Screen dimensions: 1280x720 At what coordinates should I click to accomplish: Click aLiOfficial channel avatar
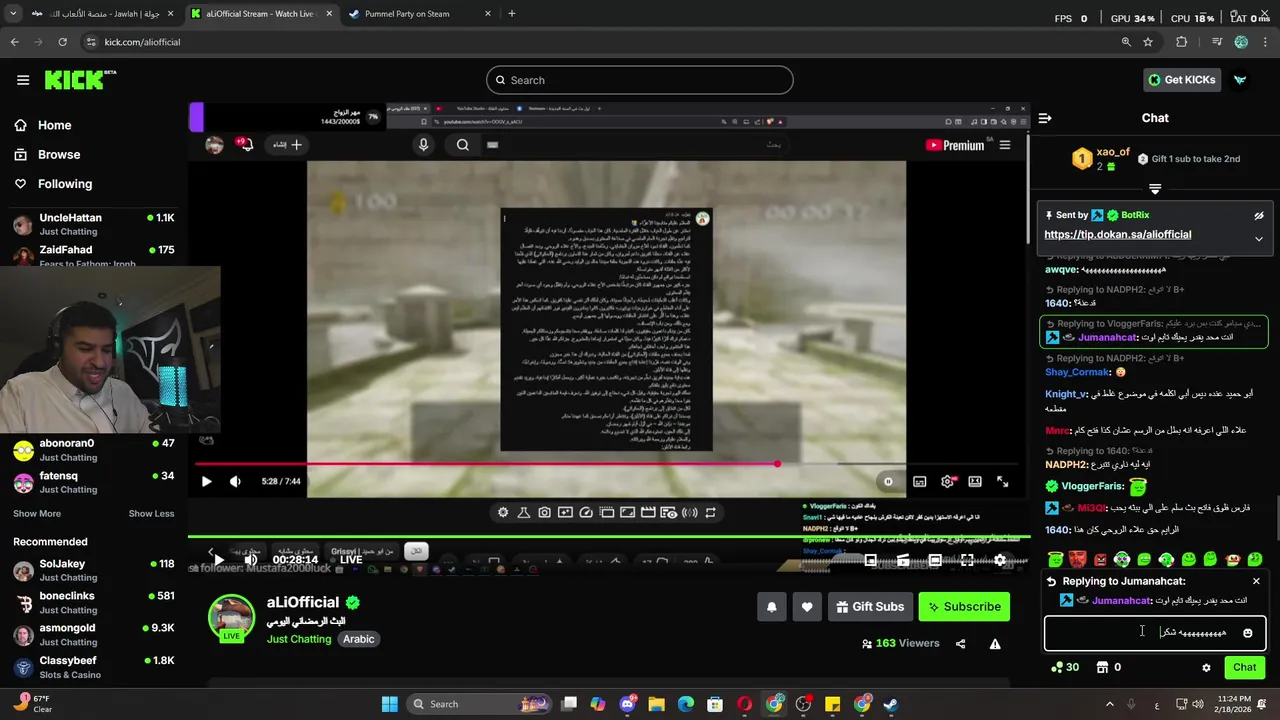pyautogui.click(x=231, y=617)
